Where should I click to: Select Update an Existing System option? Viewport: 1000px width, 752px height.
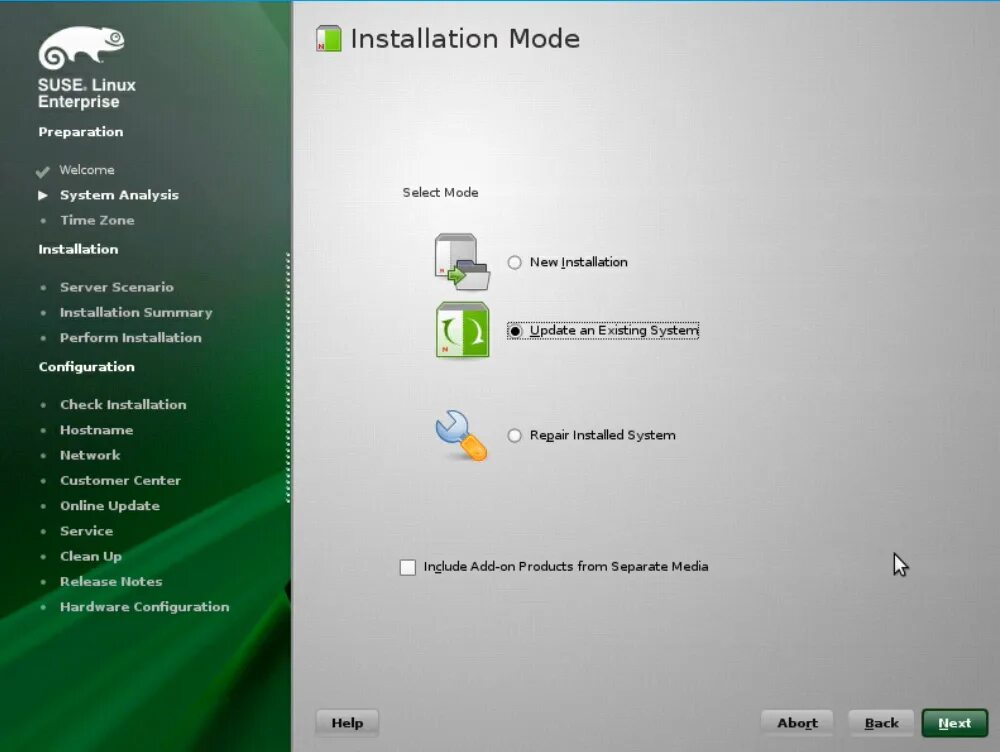point(603,330)
